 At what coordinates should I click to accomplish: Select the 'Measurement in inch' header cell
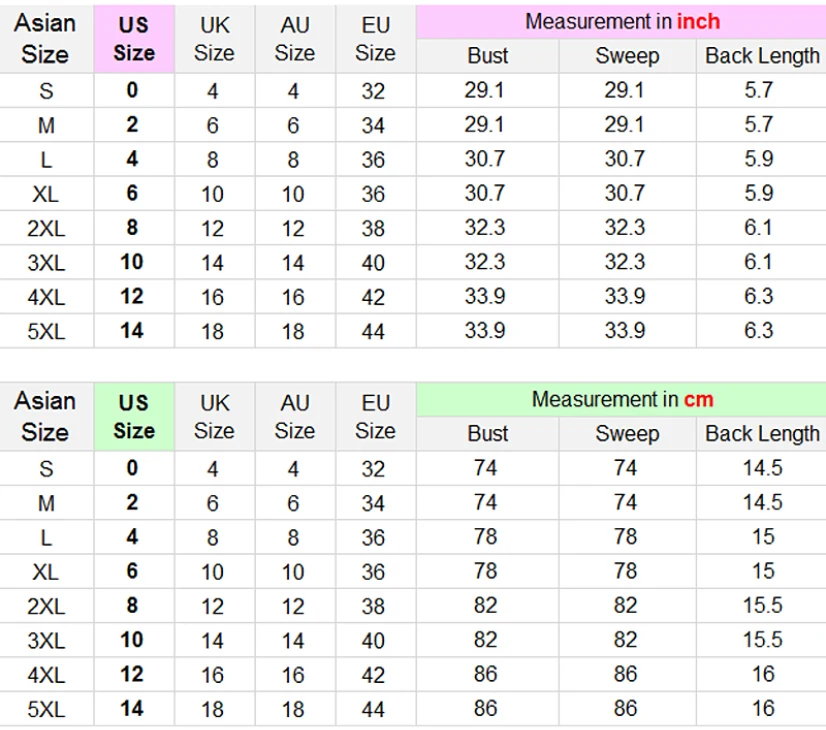click(x=621, y=22)
